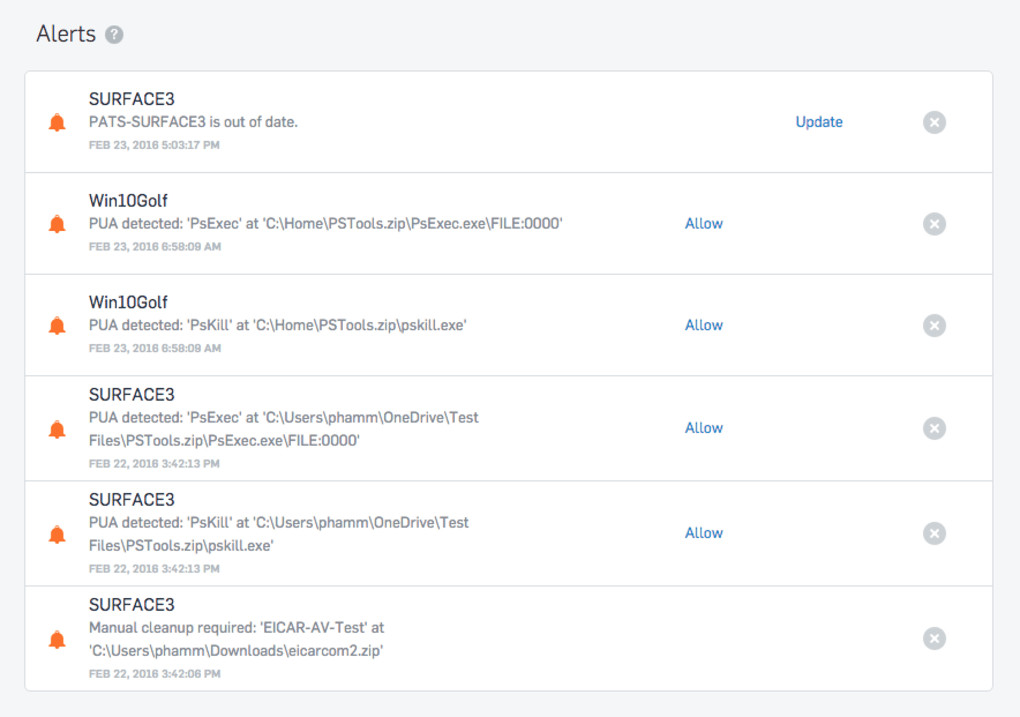This screenshot has width=1020, height=717.
Task: Dismiss the PATS-SURFACE3 out of date alert
Action: tap(934, 122)
